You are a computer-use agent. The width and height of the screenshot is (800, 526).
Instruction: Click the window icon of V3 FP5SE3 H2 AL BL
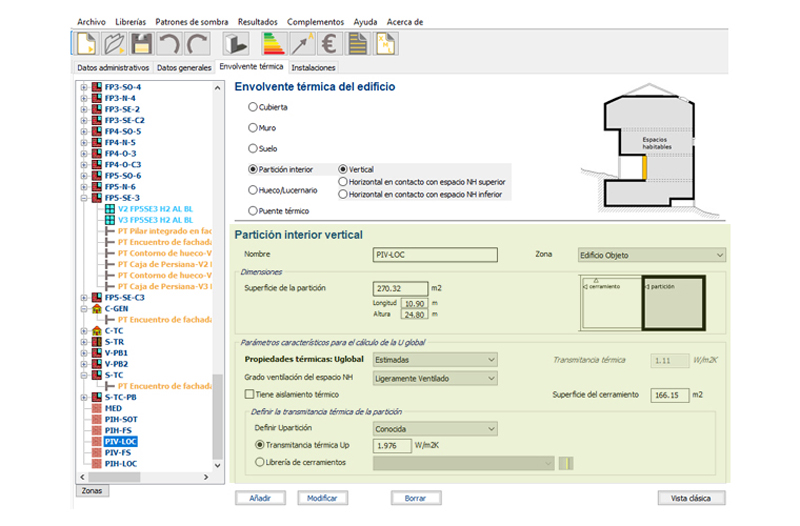(110, 220)
